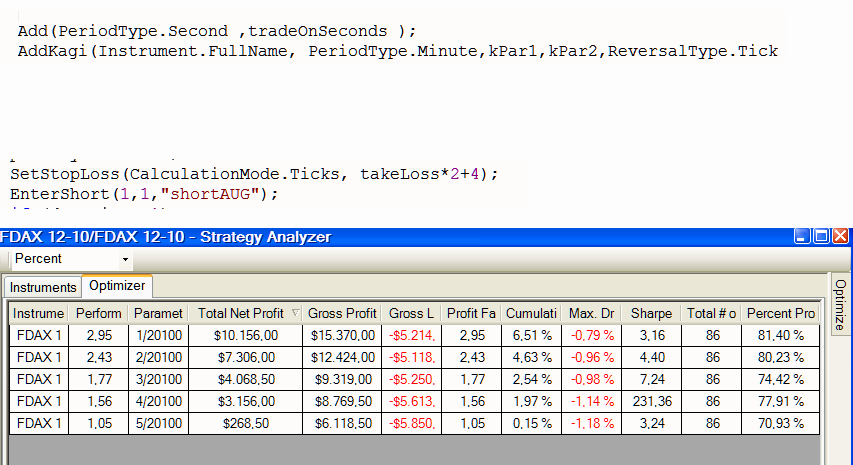The height and width of the screenshot is (465, 853).
Task: Select the row with parameter 2/20100
Action: [415, 357]
